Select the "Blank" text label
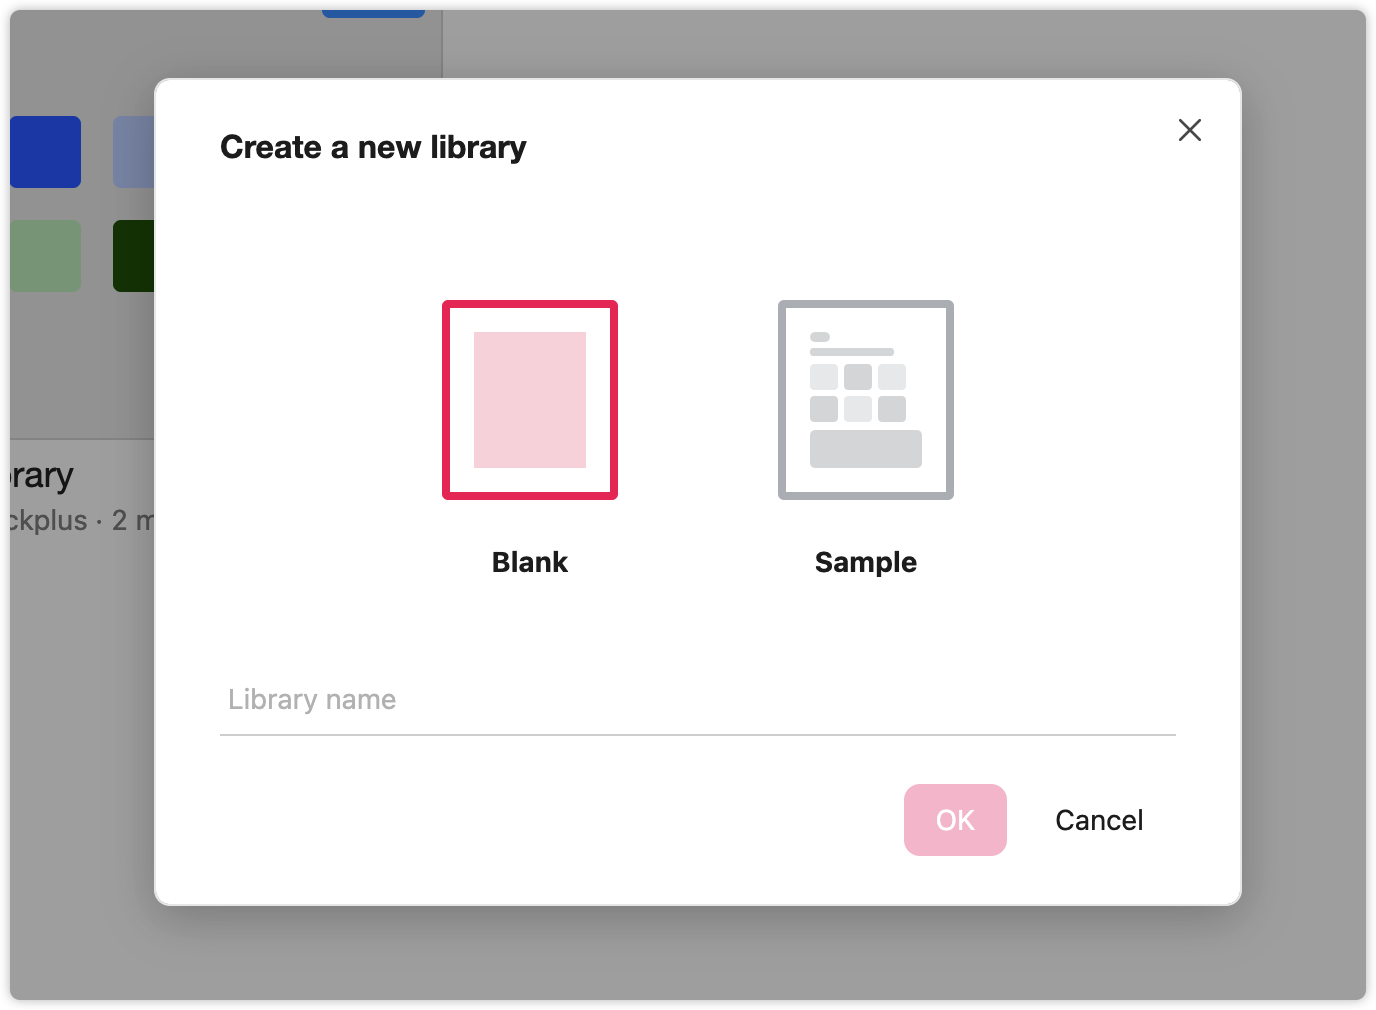Image resolution: width=1376 pixels, height=1010 pixels. [530, 562]
